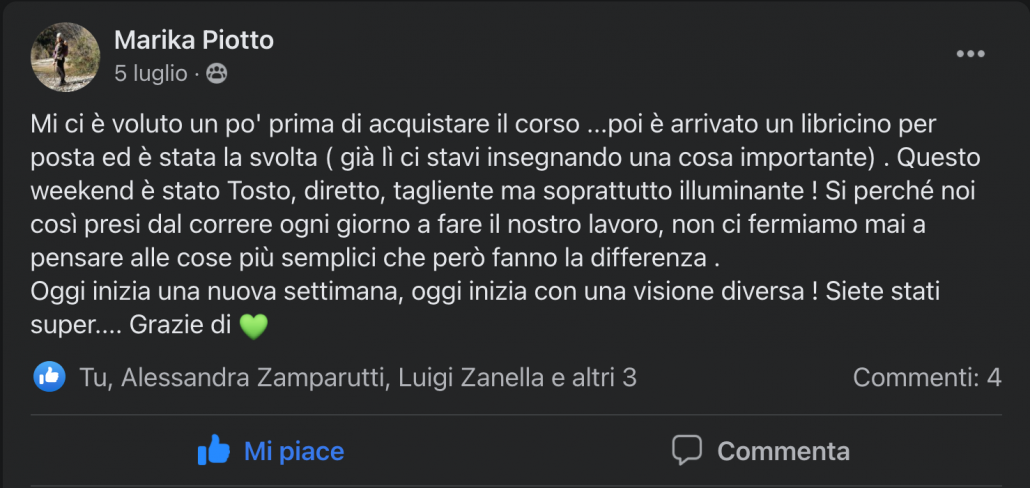The image size is (1030, 488).
Task: Open the post's "5 luglio" timestamp
Action: coord(150,73)
